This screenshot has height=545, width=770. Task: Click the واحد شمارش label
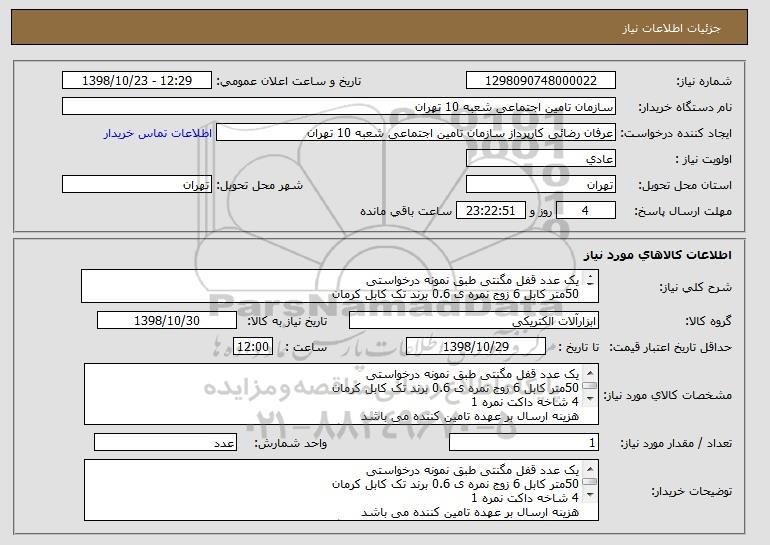point(291,443)
